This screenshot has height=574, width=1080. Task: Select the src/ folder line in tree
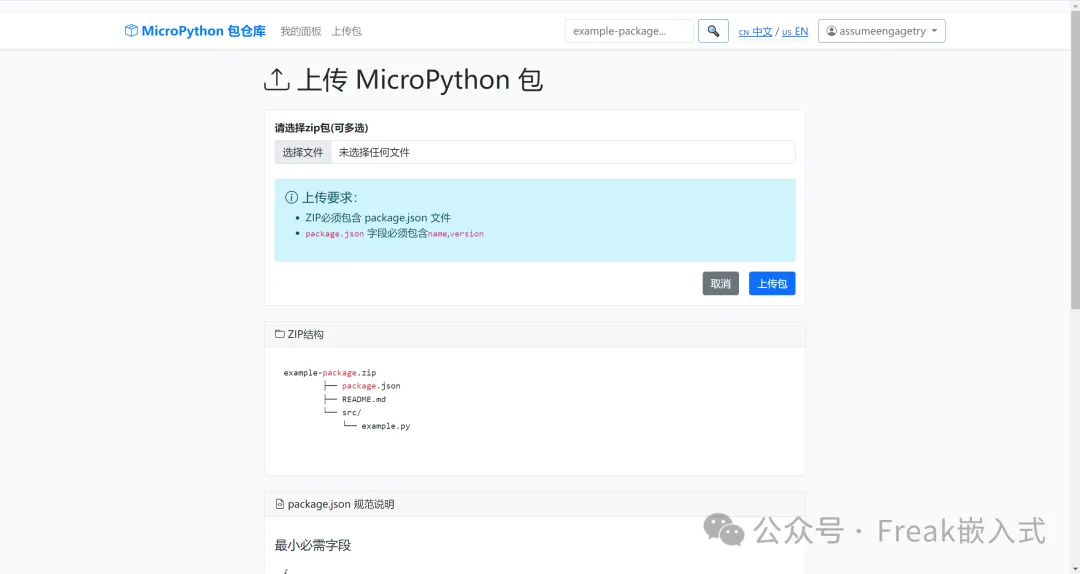coord(351,412)
